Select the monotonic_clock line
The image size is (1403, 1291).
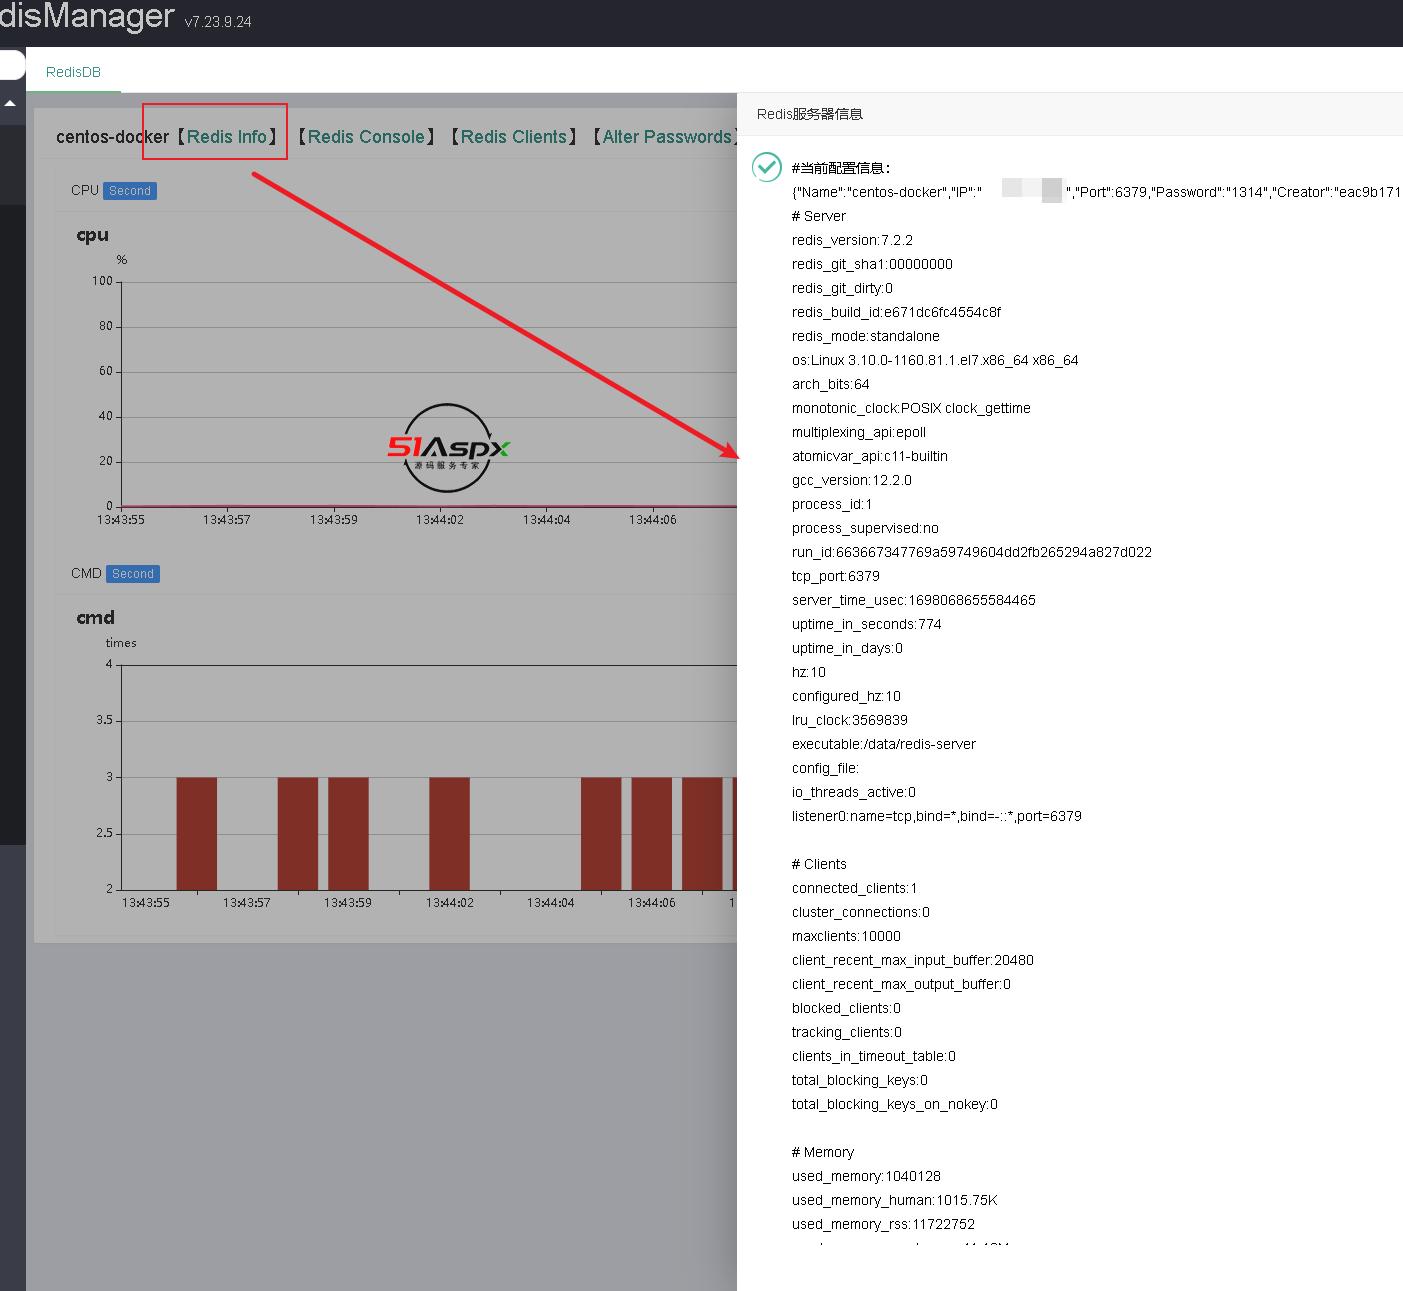pyautogui.click(x=911, y=408)
